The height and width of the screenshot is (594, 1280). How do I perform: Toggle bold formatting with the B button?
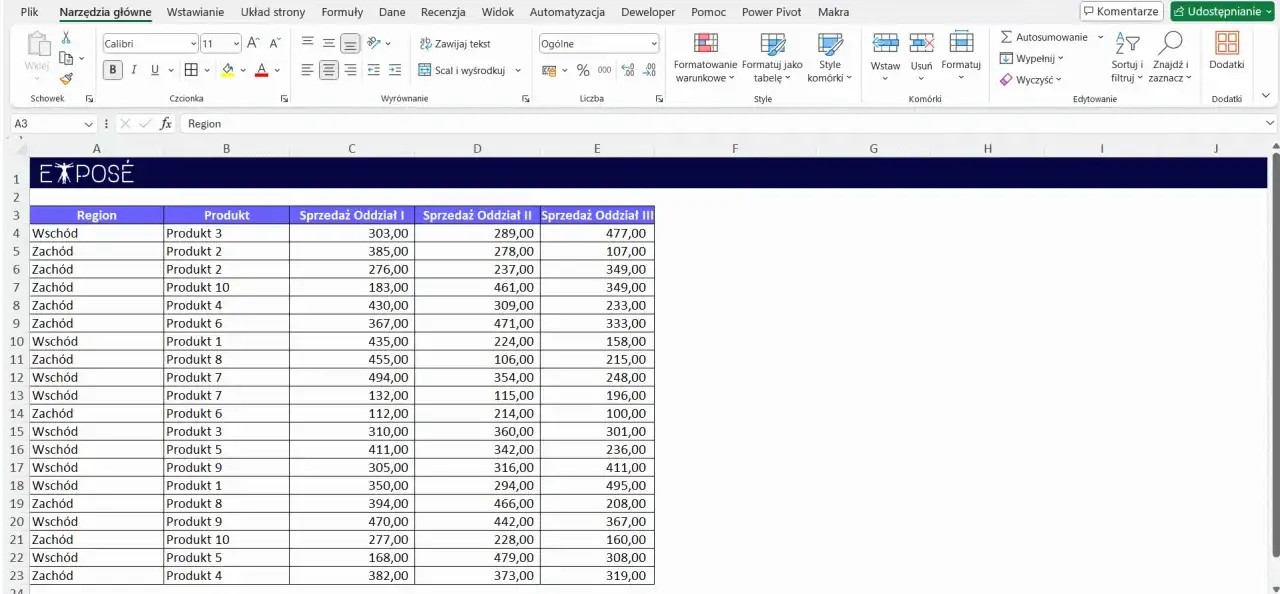(112, 70)
